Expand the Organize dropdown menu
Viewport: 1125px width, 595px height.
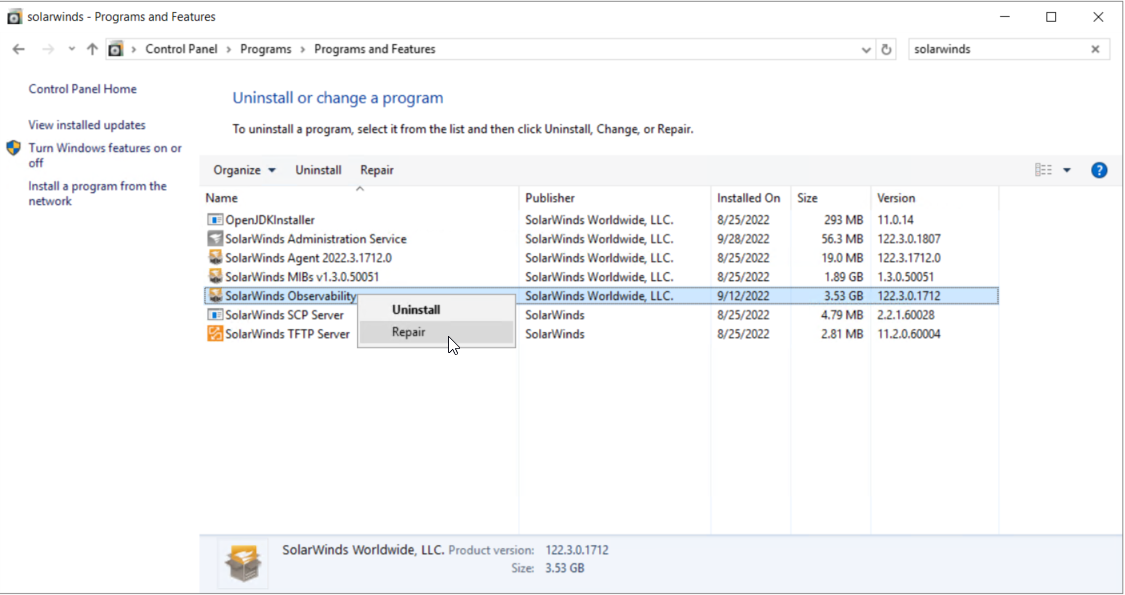click(245, 170)
